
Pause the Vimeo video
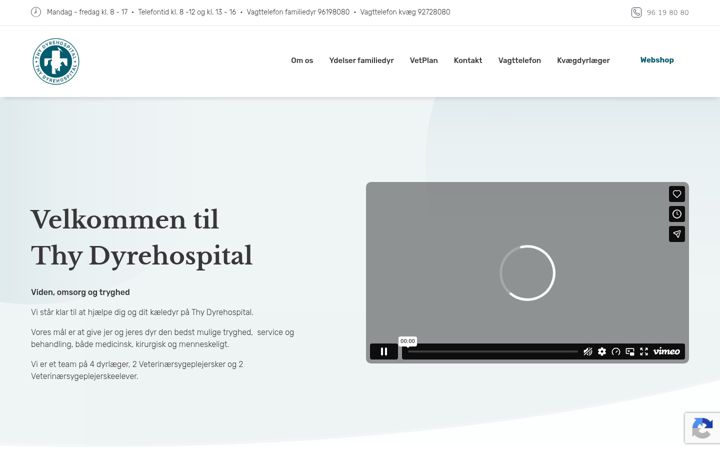(x=384, y=352)
